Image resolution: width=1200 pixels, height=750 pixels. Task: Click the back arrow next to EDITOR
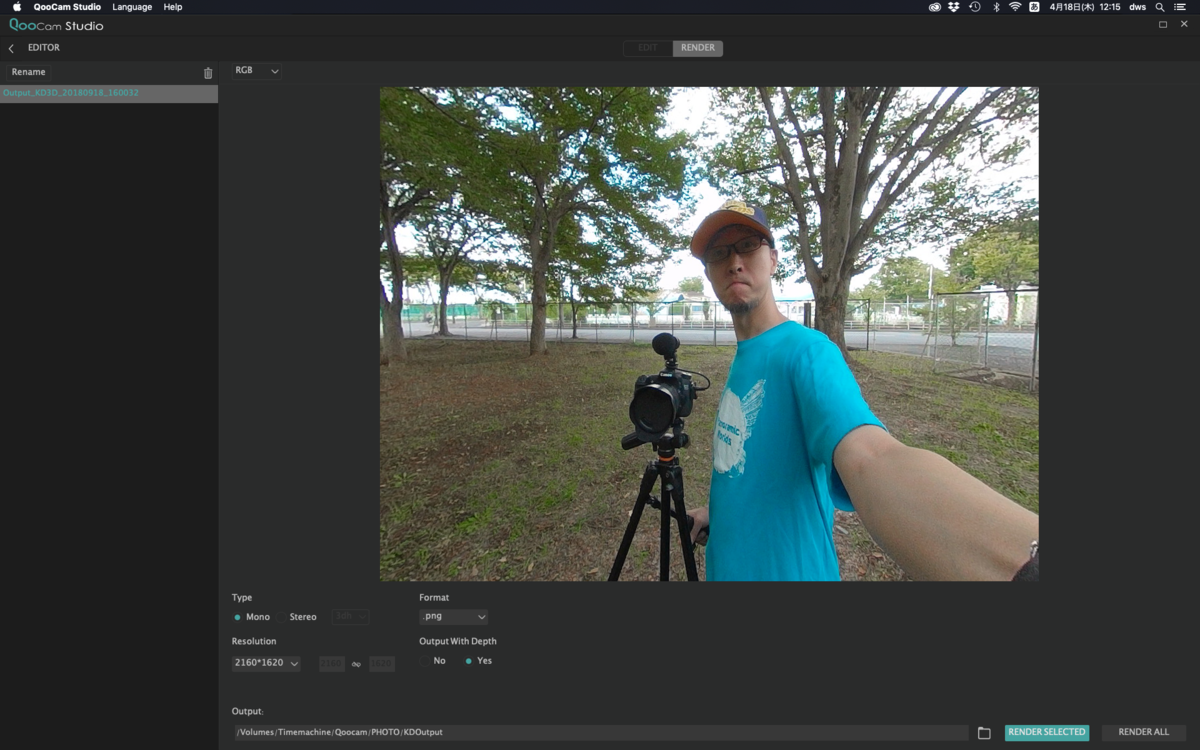point(12,48)
